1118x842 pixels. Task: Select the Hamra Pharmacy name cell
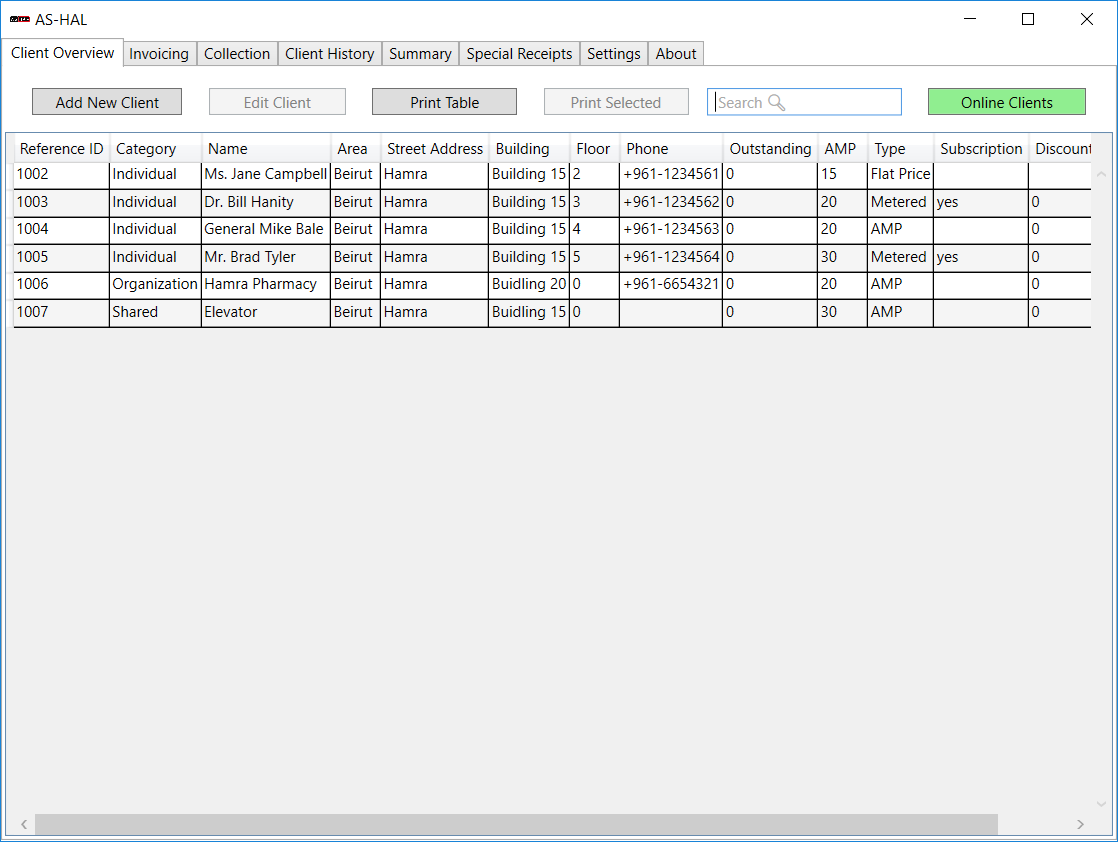click(x=266, y=284)
